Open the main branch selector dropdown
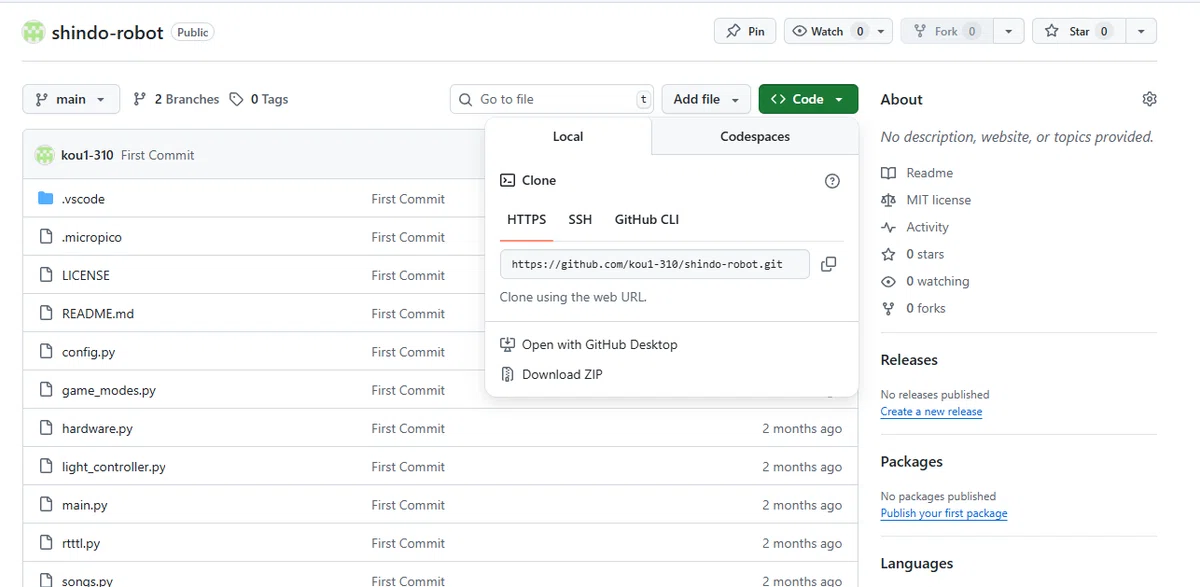1200x587 pixels. 71,99
